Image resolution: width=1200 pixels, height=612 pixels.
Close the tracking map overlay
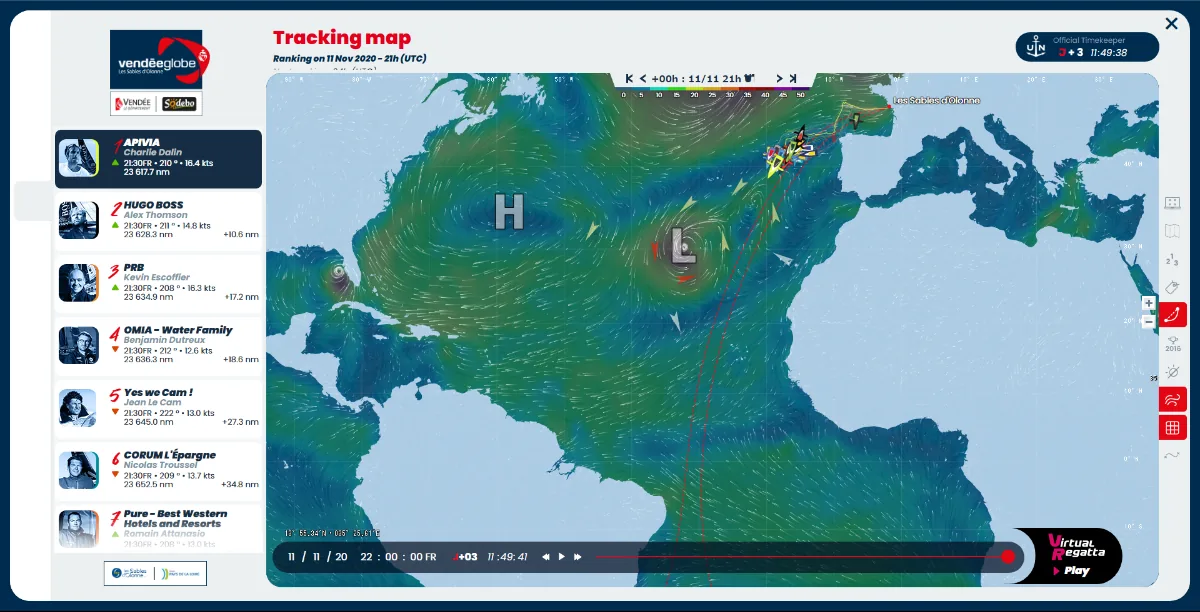pos(1171,24)
